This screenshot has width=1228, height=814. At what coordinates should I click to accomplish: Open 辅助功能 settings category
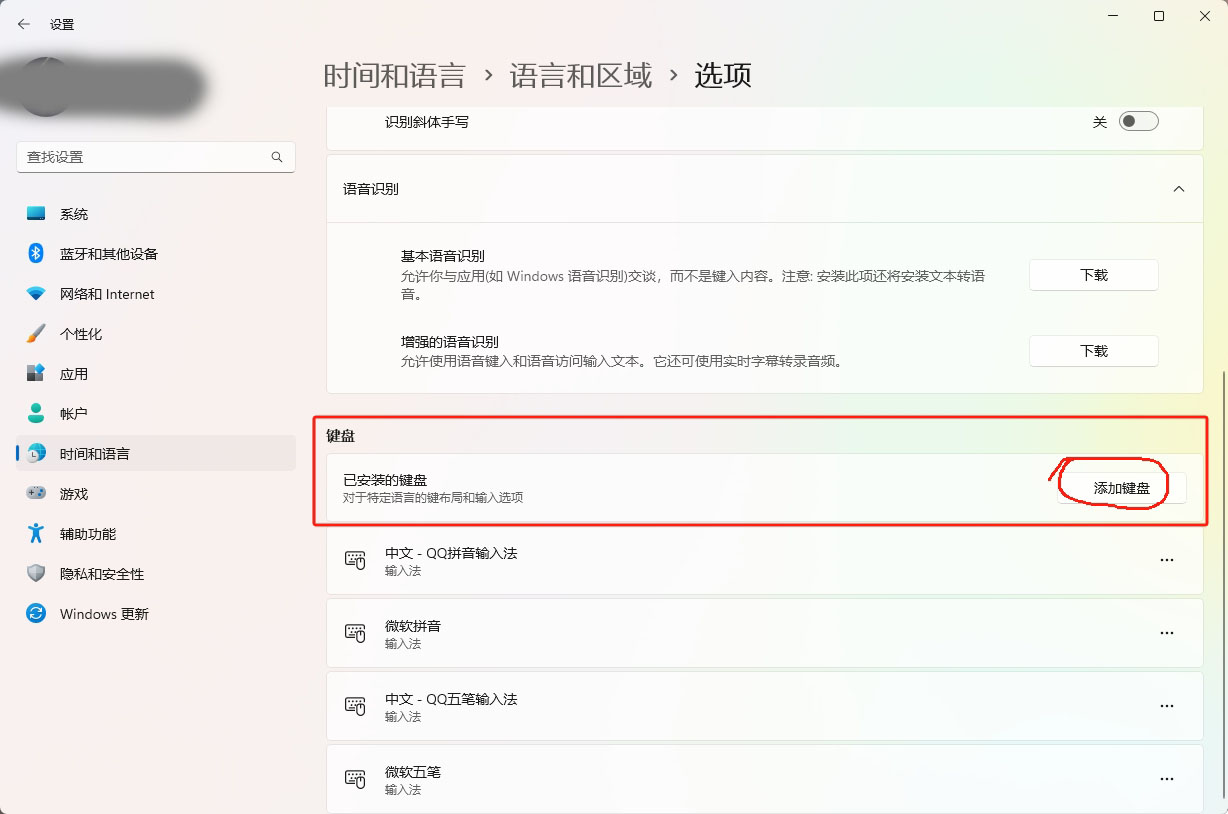pyautogui.click(x=156, y=533)
